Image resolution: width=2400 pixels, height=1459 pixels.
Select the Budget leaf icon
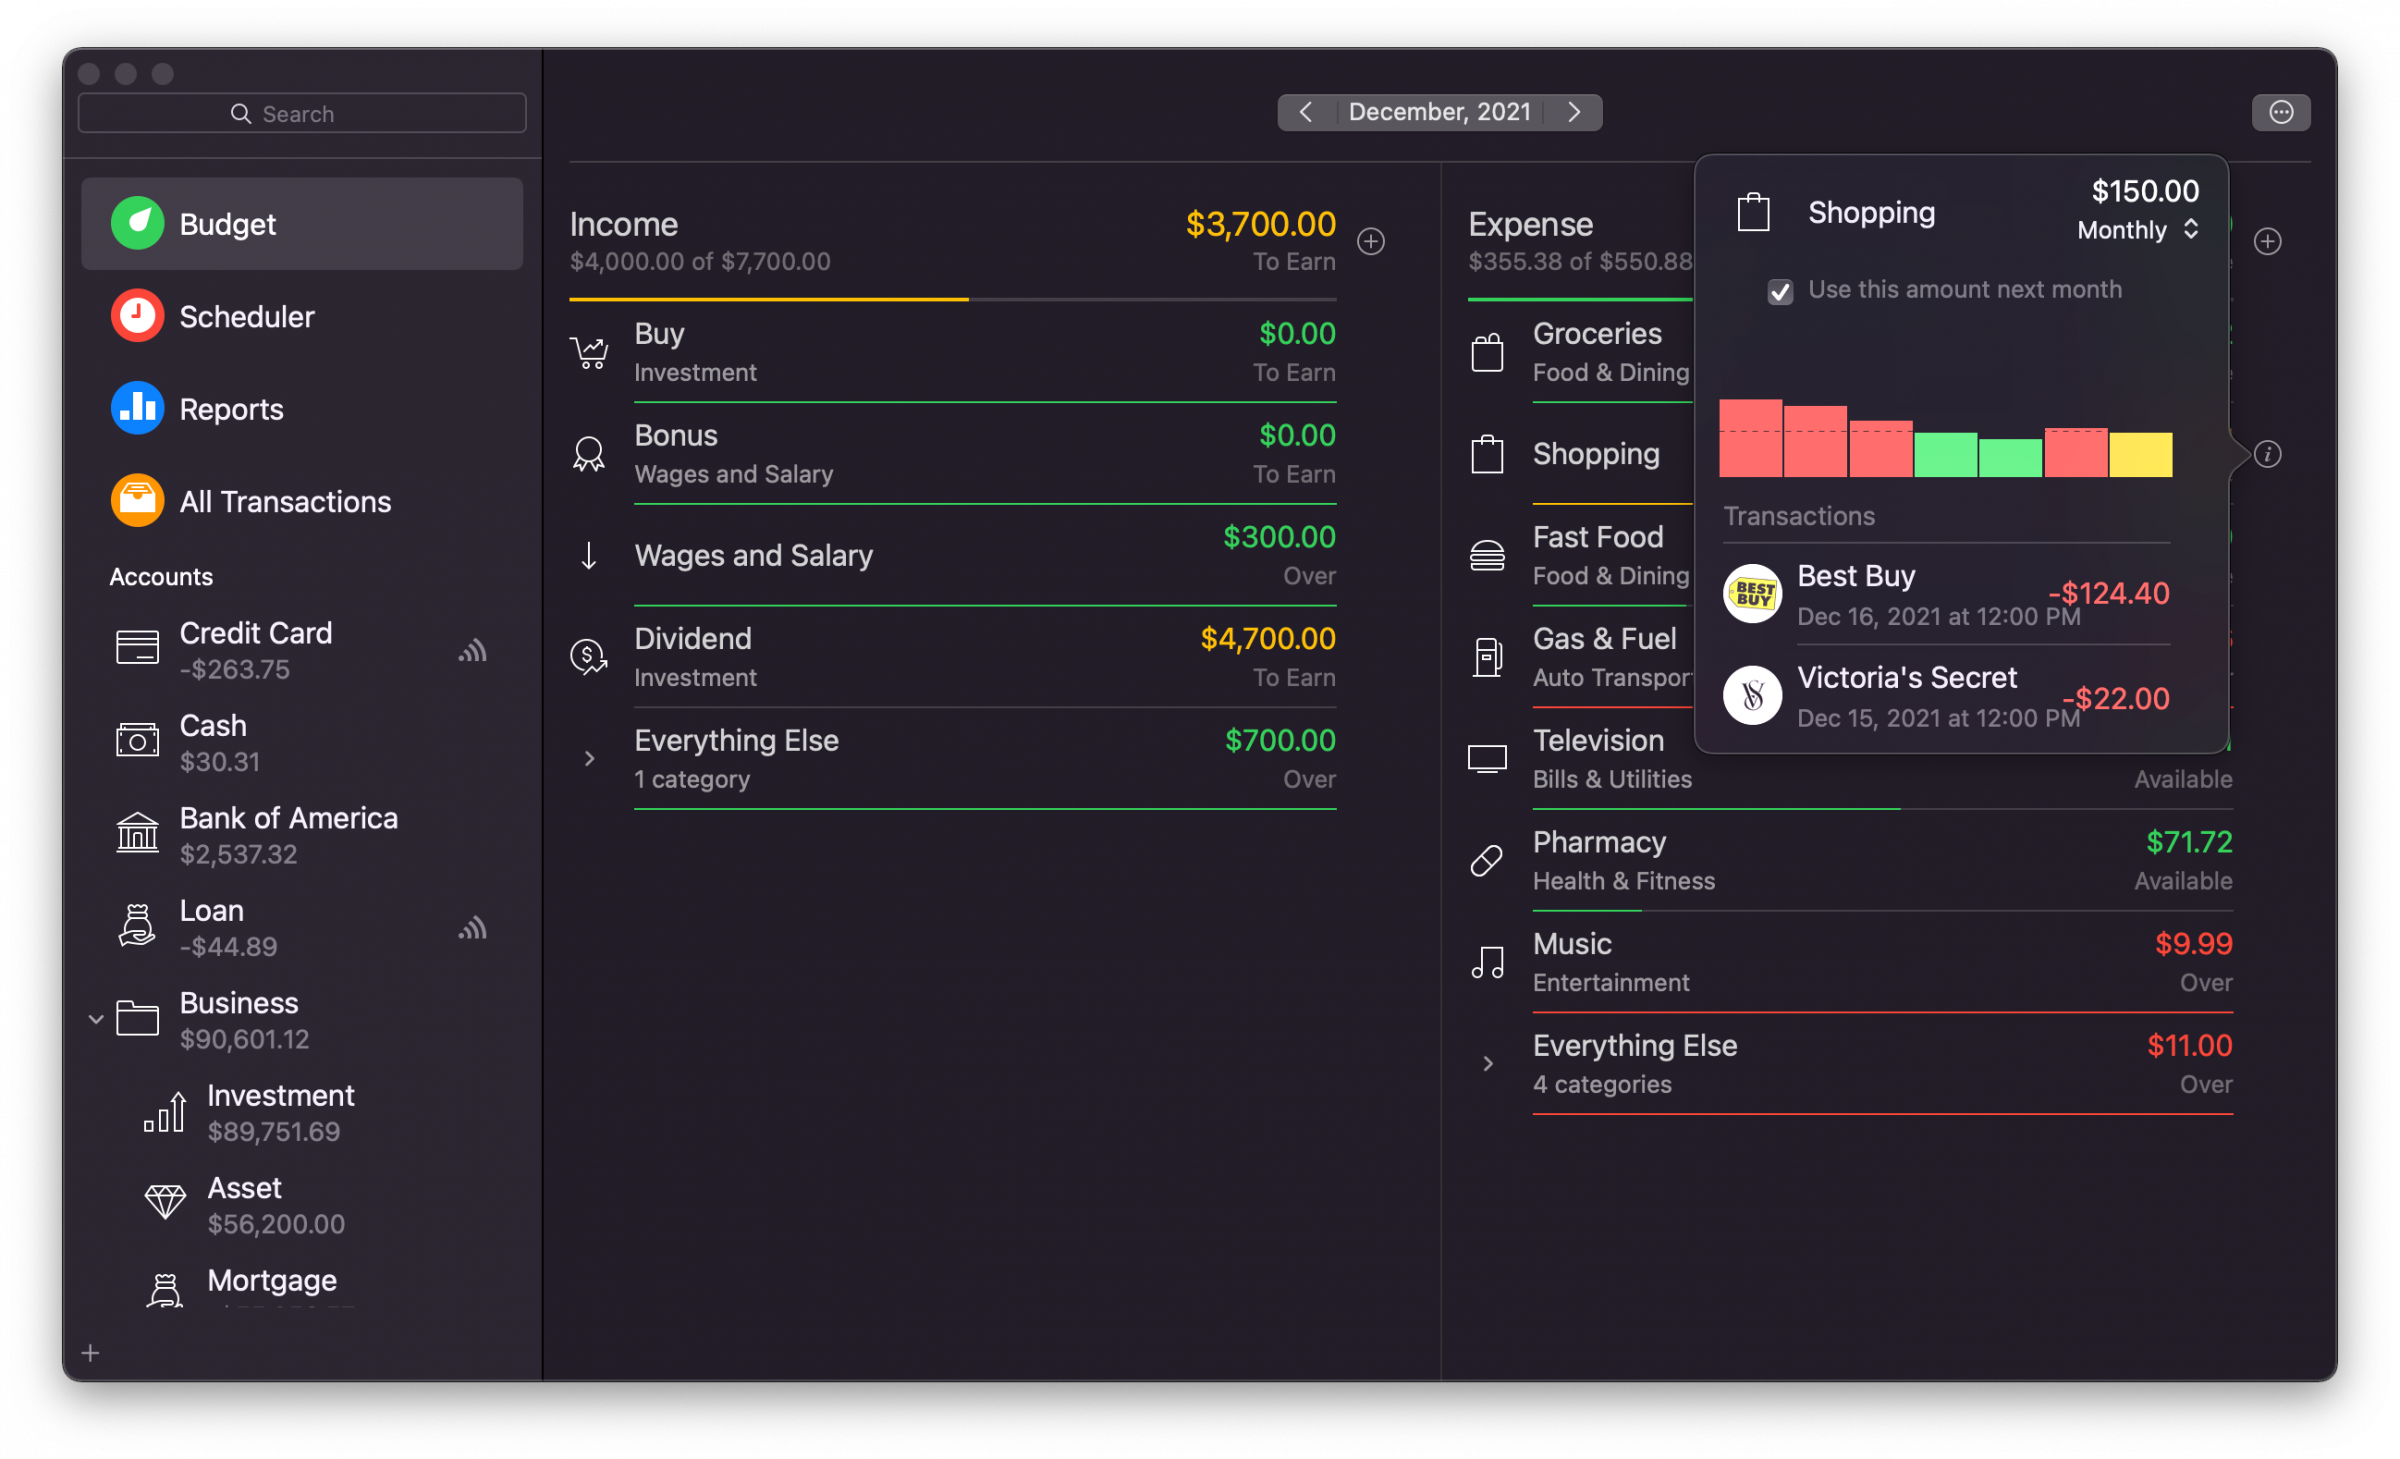point(138,223)
